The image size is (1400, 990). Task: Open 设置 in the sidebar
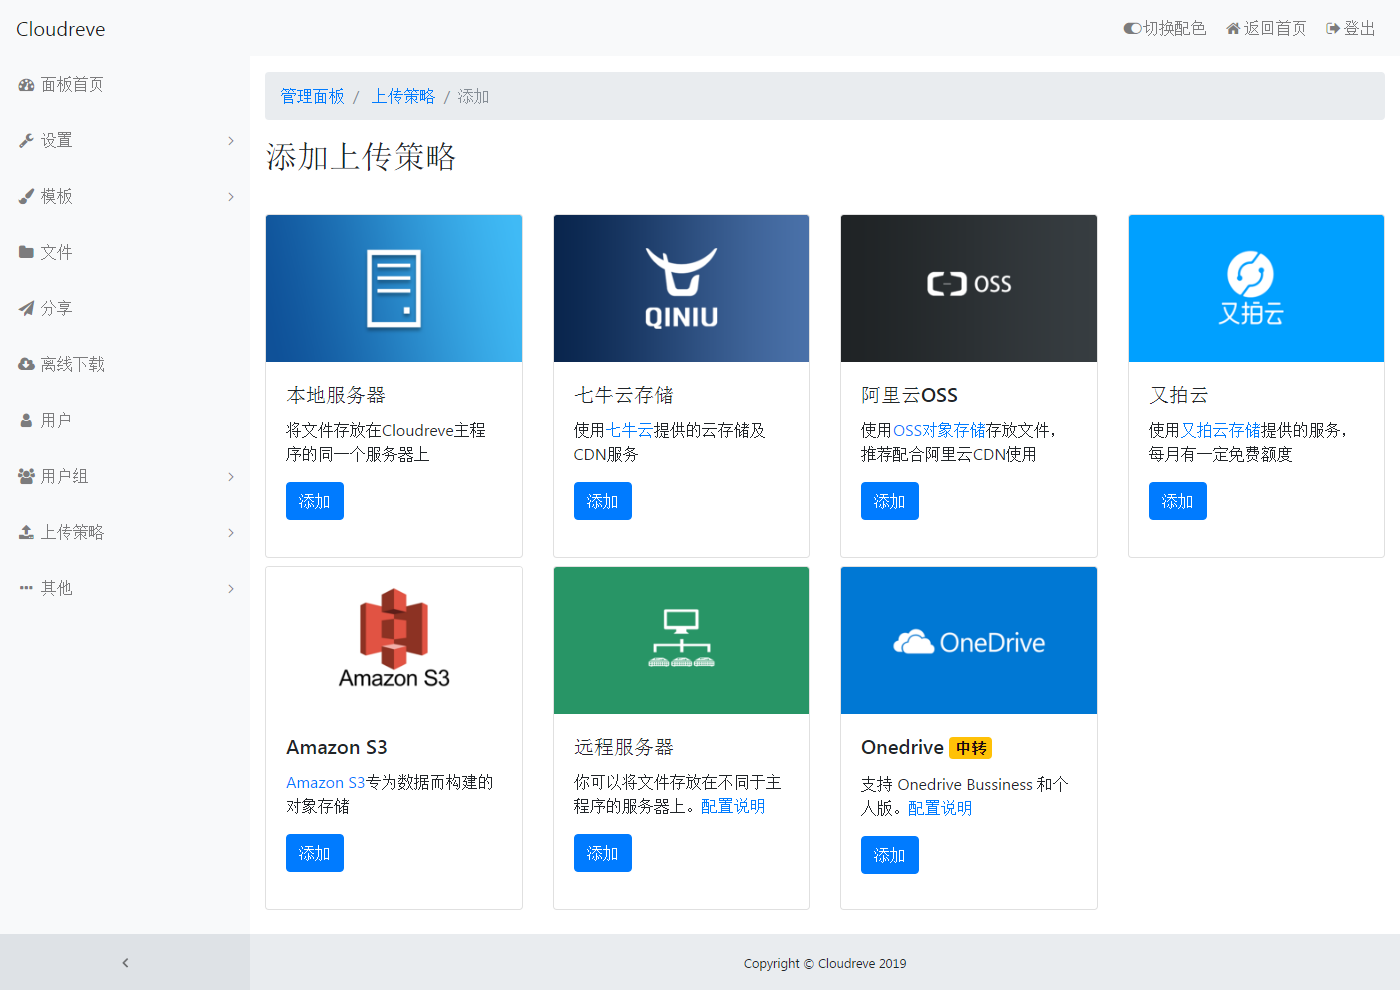125,141
